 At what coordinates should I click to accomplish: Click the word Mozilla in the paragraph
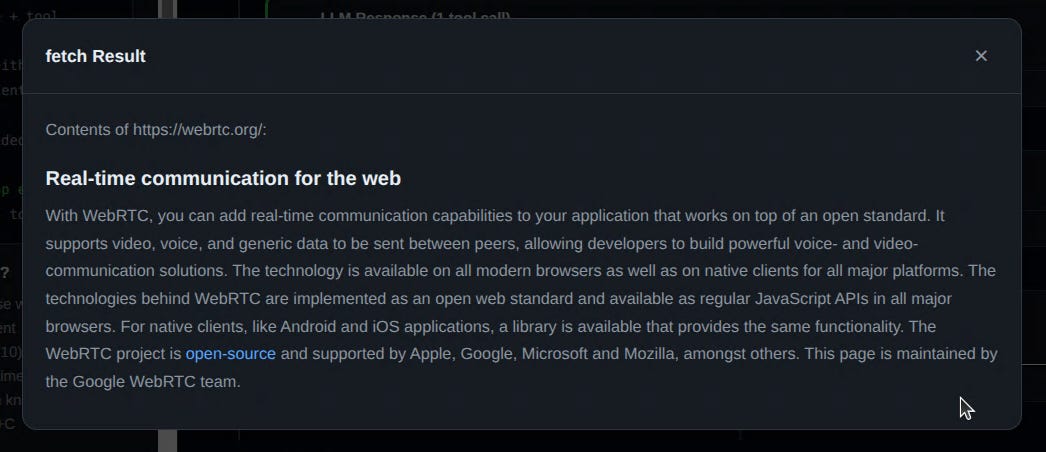coord(649,354)
